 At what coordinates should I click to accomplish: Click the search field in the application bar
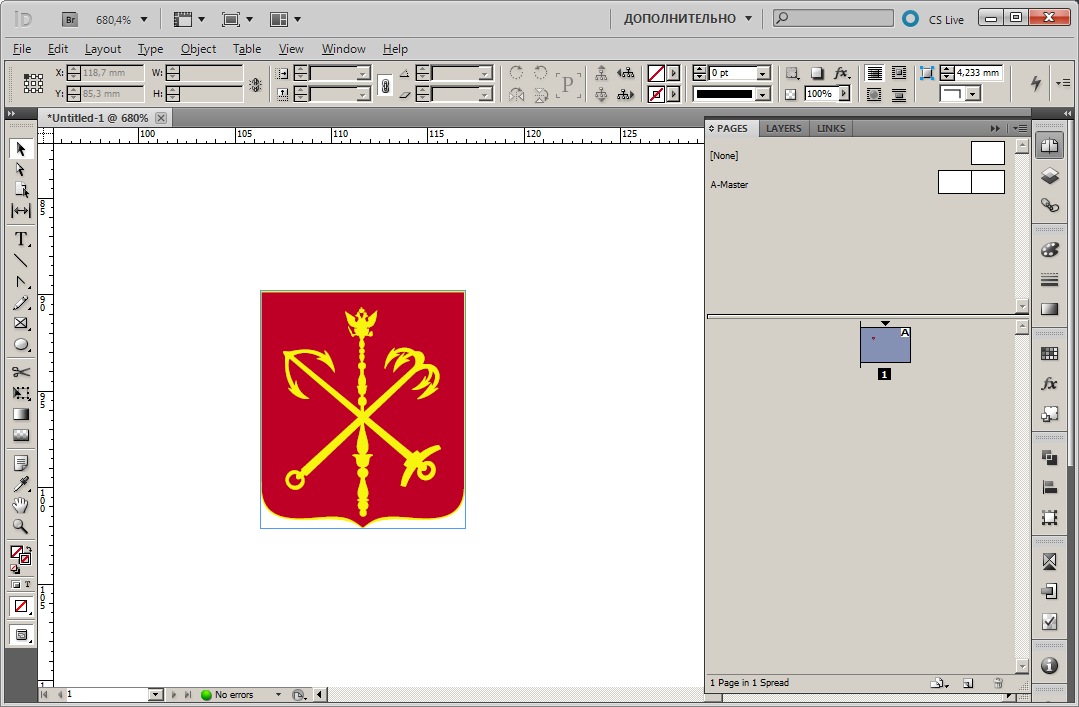coord(833,19)
